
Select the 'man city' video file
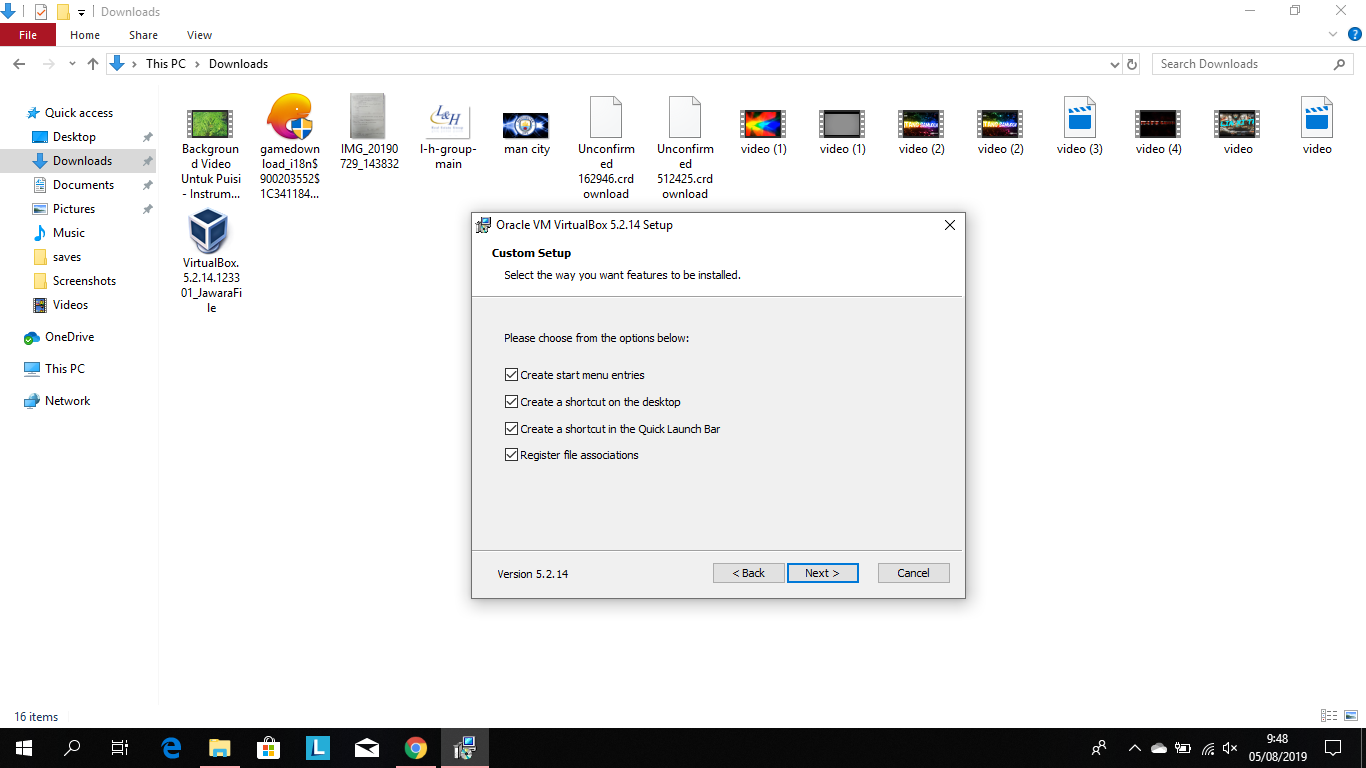pos(526,132)
